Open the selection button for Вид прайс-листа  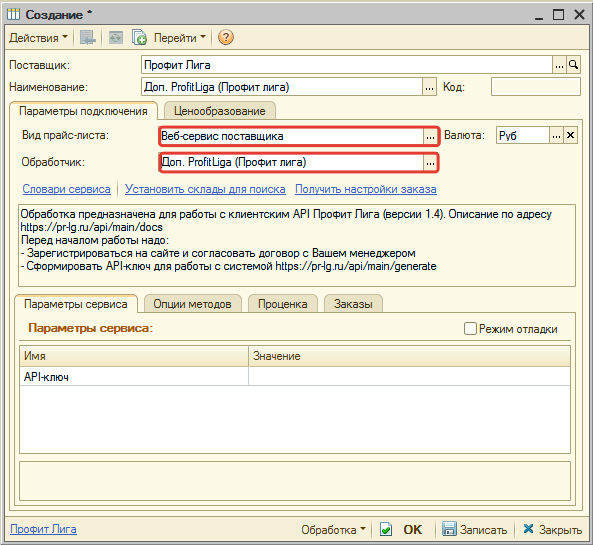[430, 137]
